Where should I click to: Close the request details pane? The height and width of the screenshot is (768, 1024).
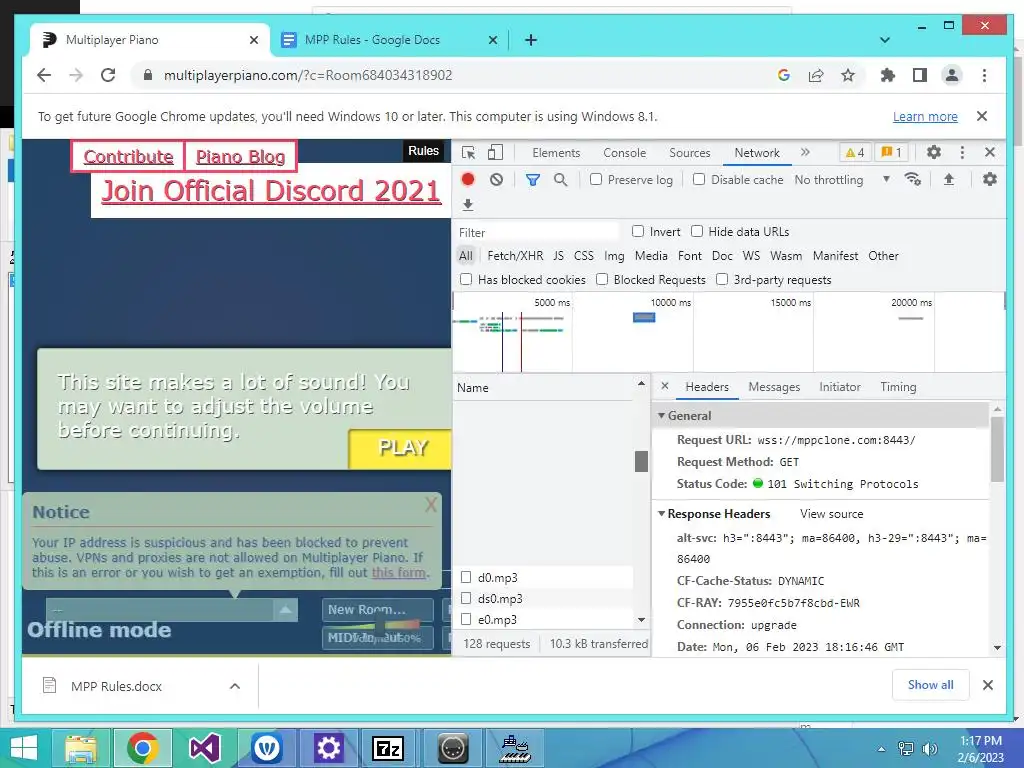click(x=665, y=386)
